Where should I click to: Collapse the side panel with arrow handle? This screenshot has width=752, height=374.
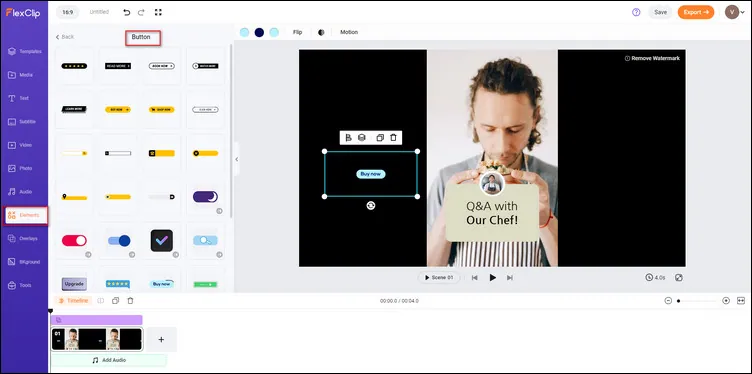(x=236, y=159)
